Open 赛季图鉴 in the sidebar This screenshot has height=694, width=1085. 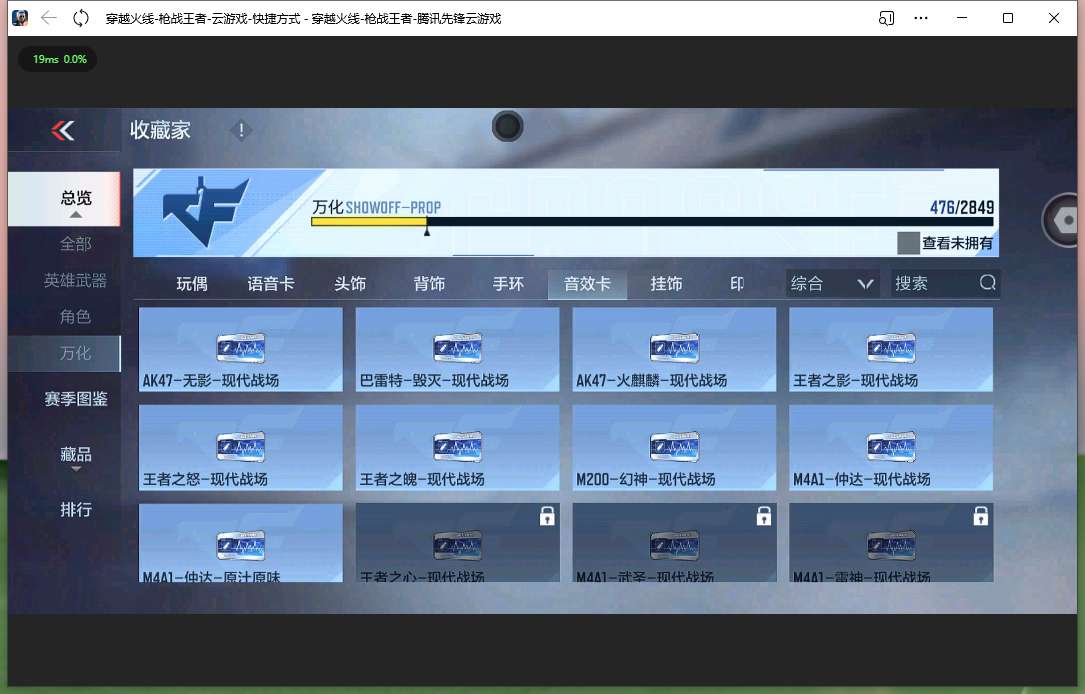coord(75,399)
